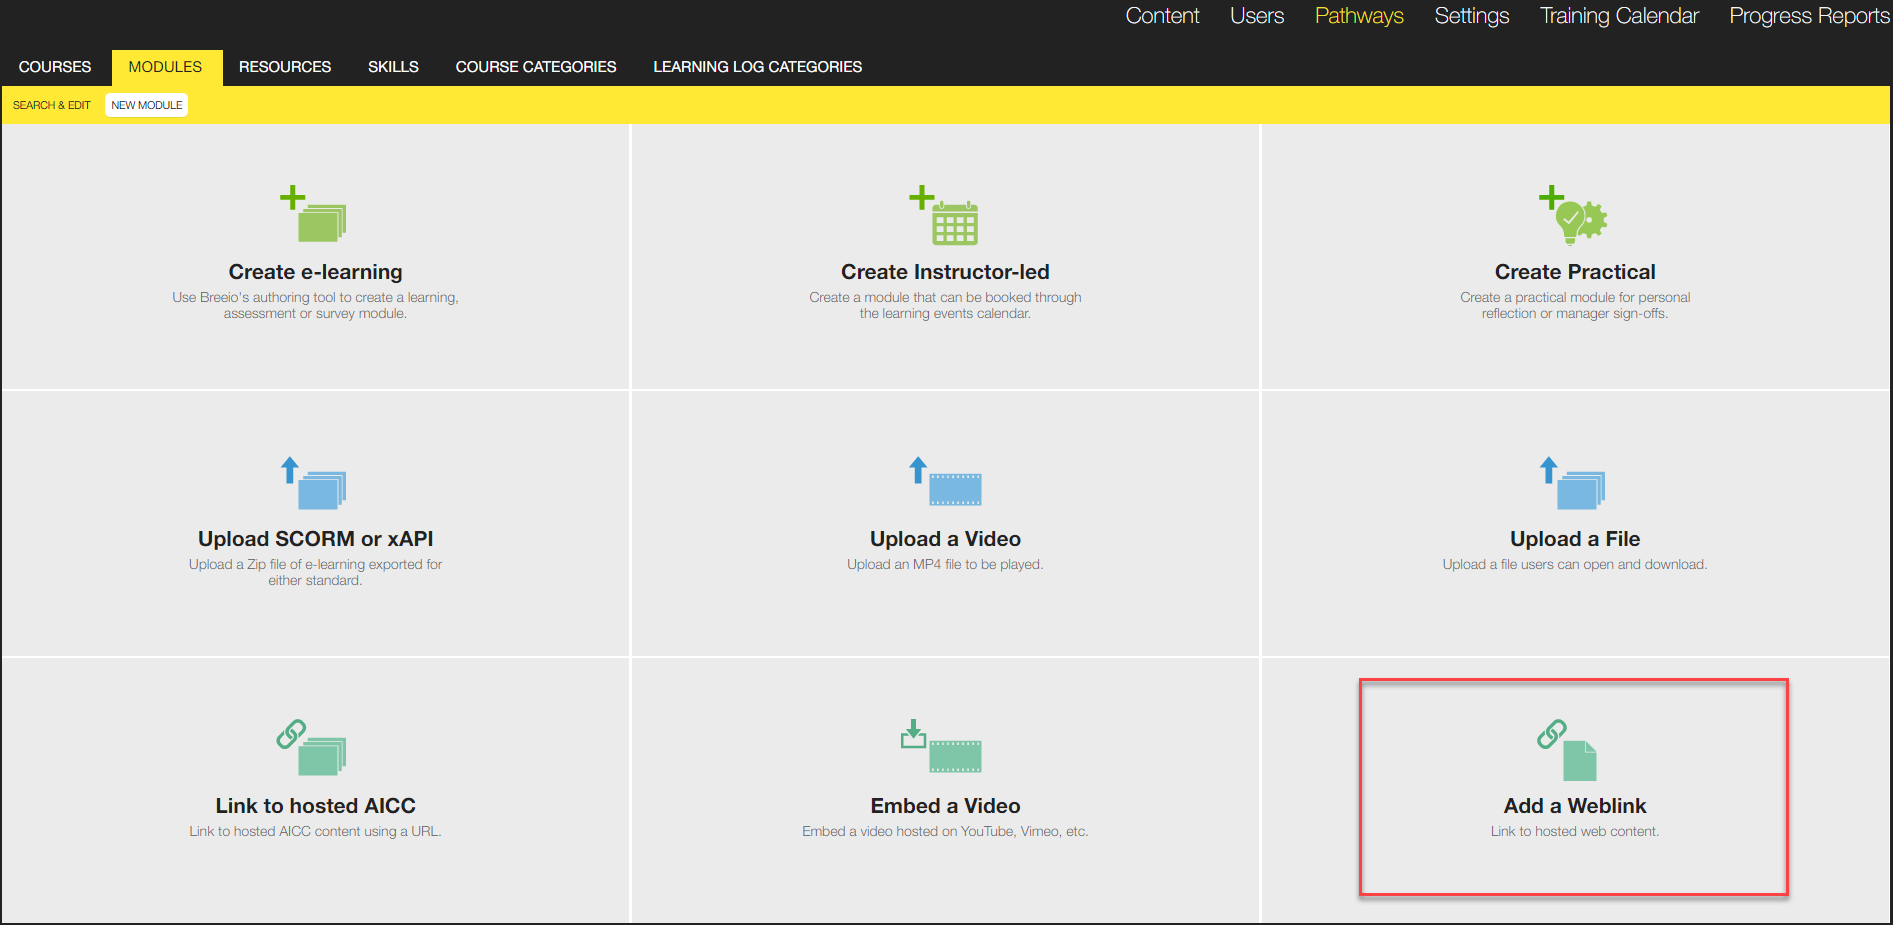Click 'Upload an MP4 file to be played' text
1893x925 pixels.
(945, 564)
